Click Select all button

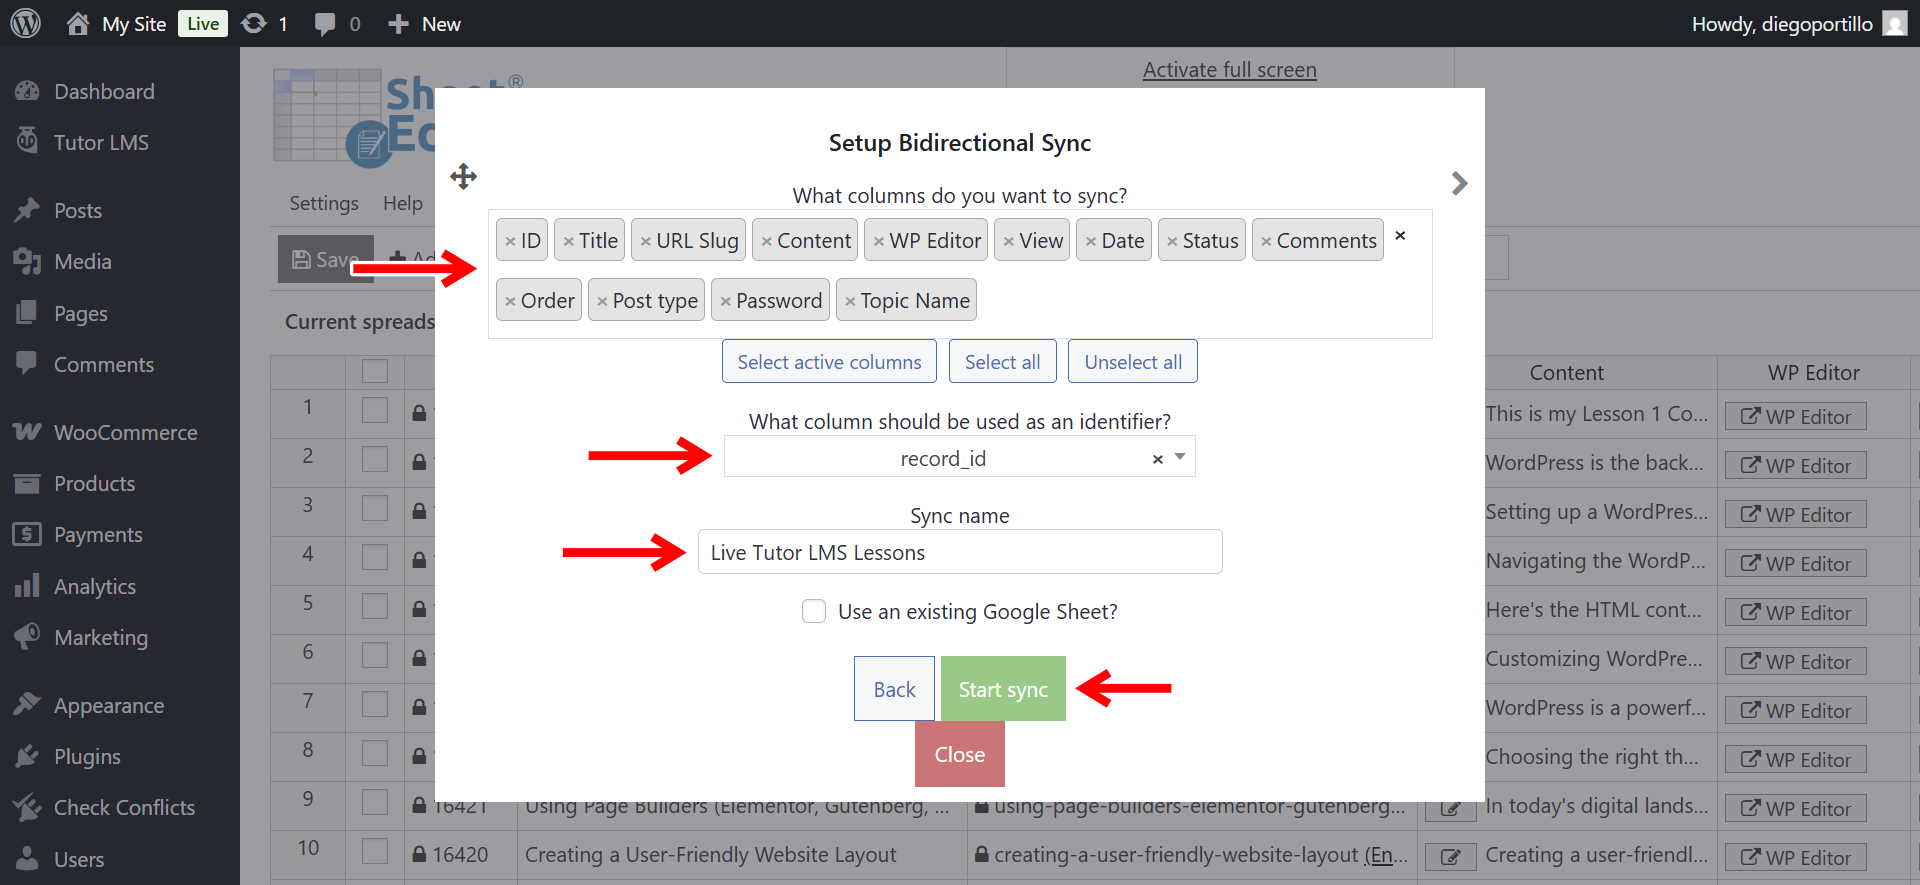[1002, 361]
